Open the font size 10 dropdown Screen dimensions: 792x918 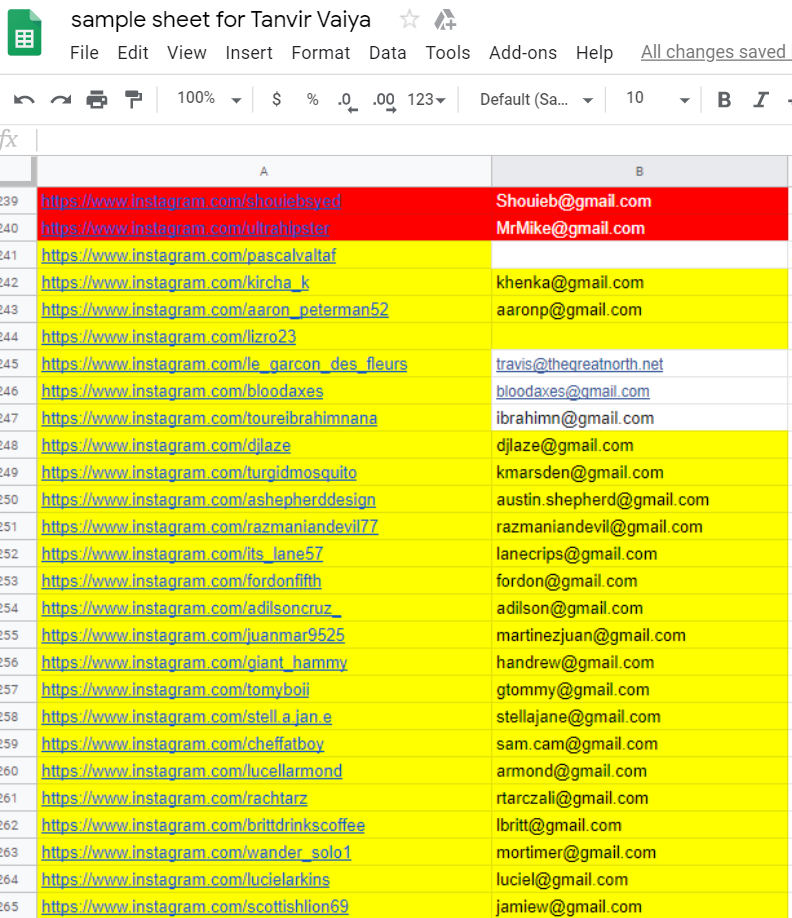(658, 99)
